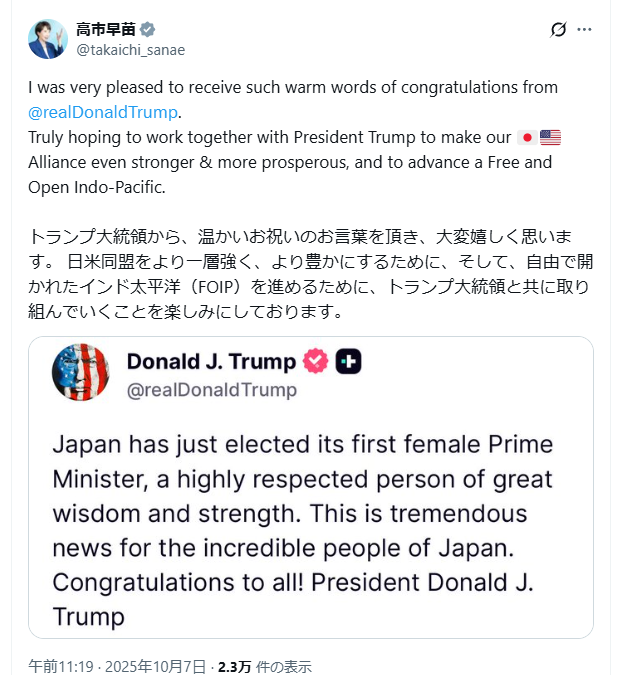
Task: Click the pink verified badge beside Donald J. Trump
Action: click(x=316, y=362)
